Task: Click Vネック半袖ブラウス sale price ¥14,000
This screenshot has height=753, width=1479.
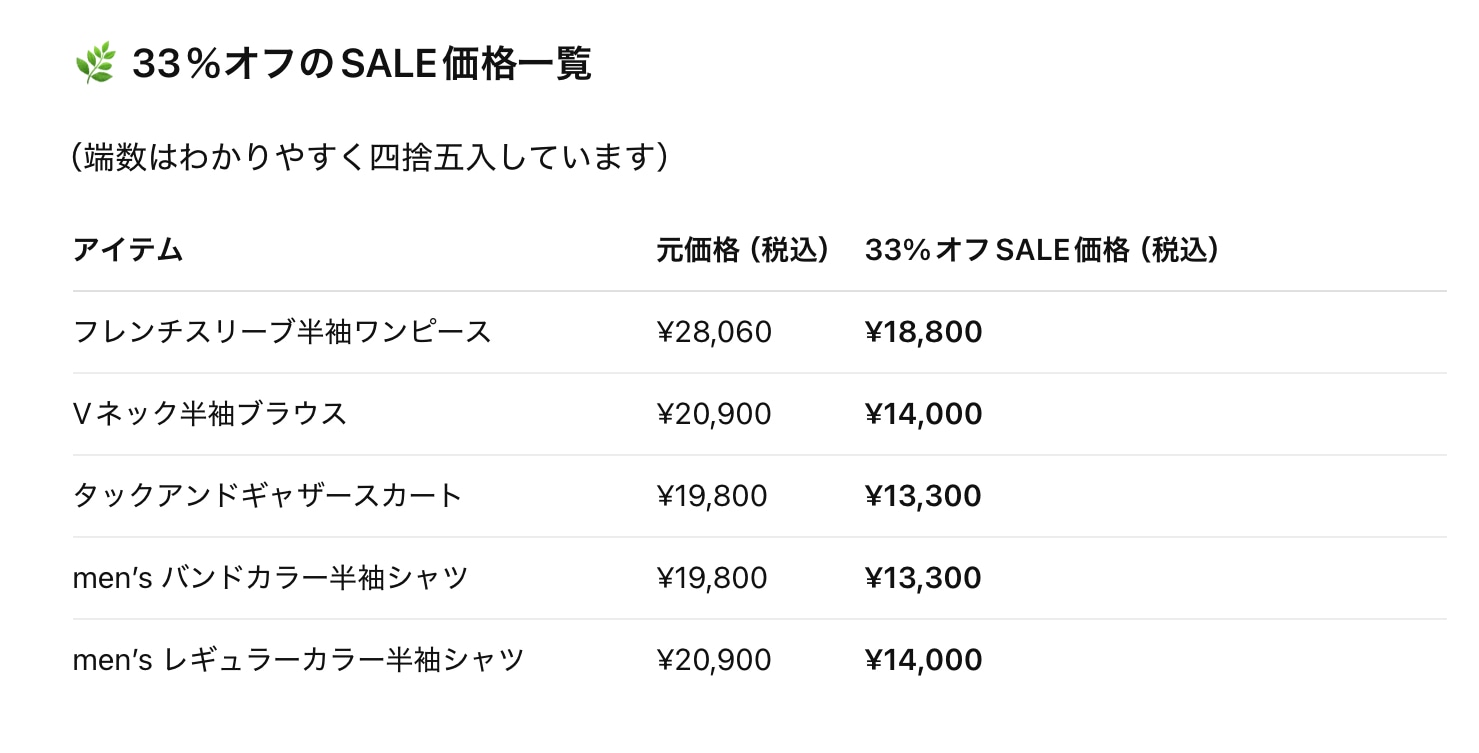Action: 924,414
